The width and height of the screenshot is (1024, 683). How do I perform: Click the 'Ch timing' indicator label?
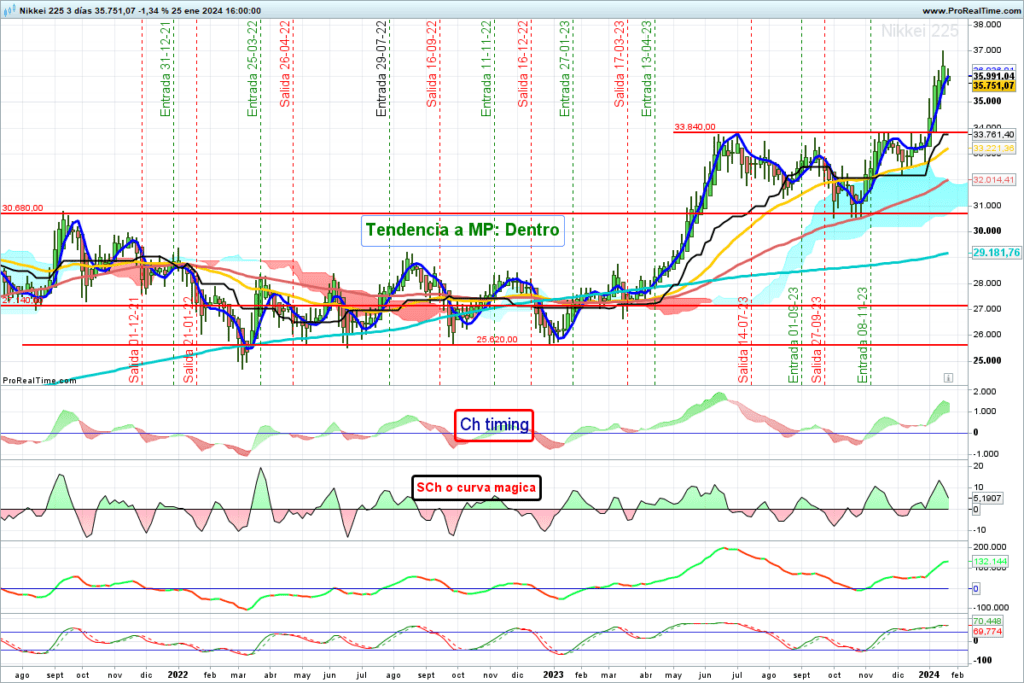click(494, 425)
